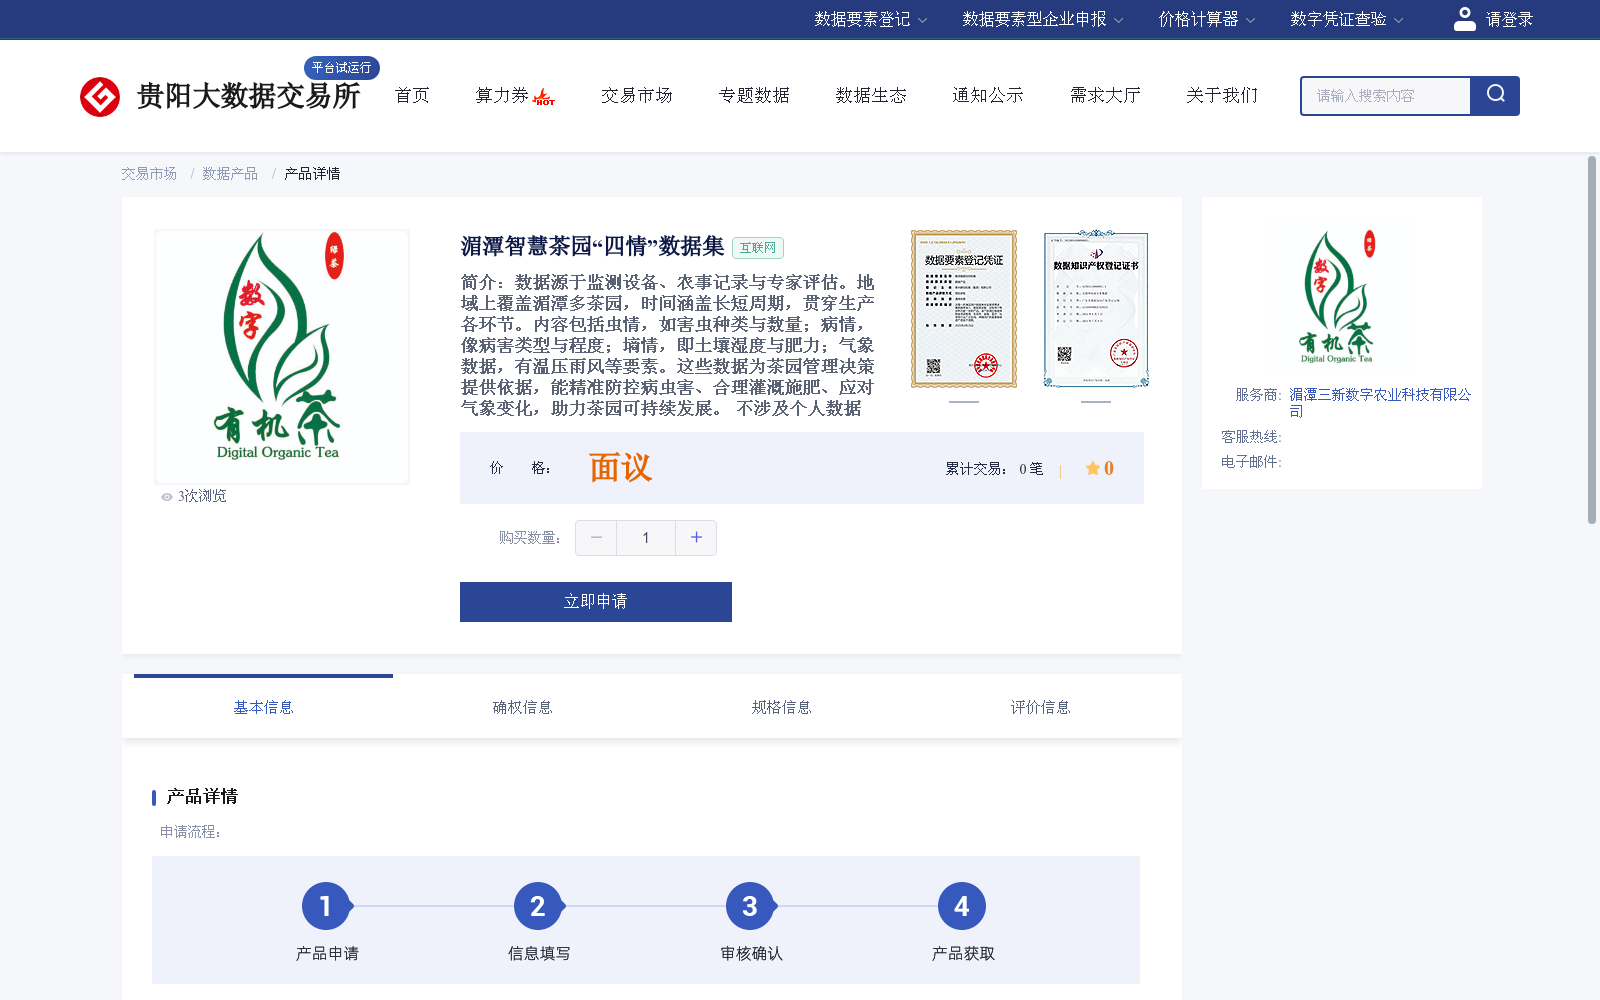Screen dimensions: 1600x1000
Task: Expand the 数据要素型企业申报 dropdown
Action: click(1043, 19)
